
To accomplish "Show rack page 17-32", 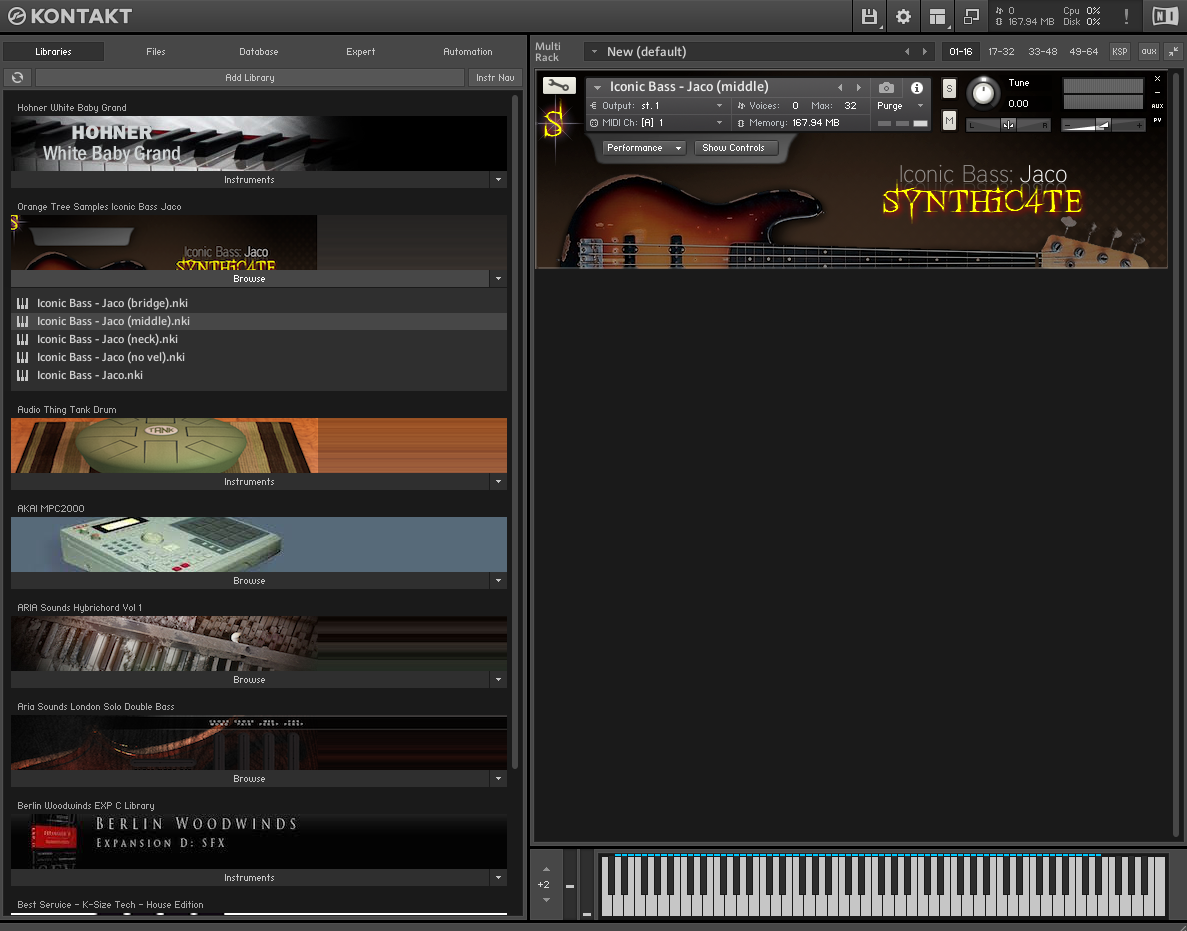I will [x=1001, y=51].
